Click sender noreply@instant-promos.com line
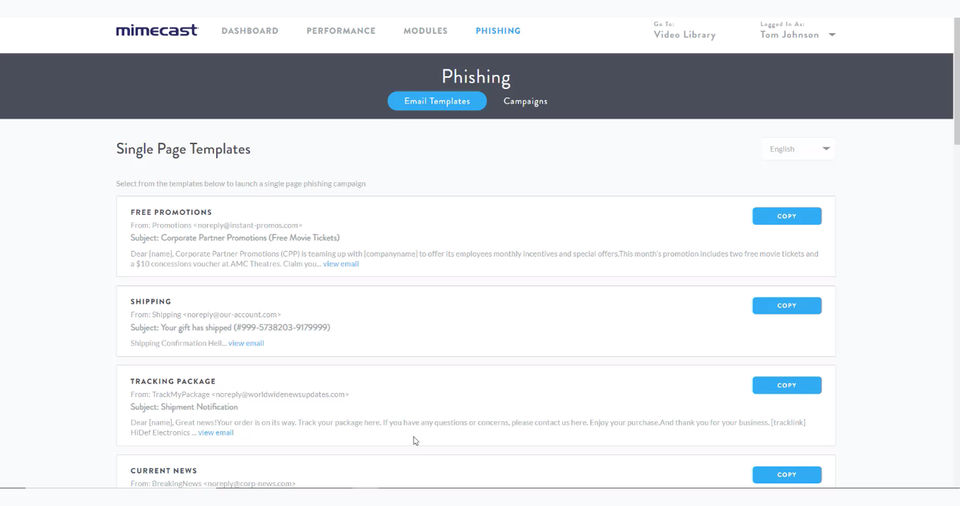960x506 pixels. click(216, 225)
